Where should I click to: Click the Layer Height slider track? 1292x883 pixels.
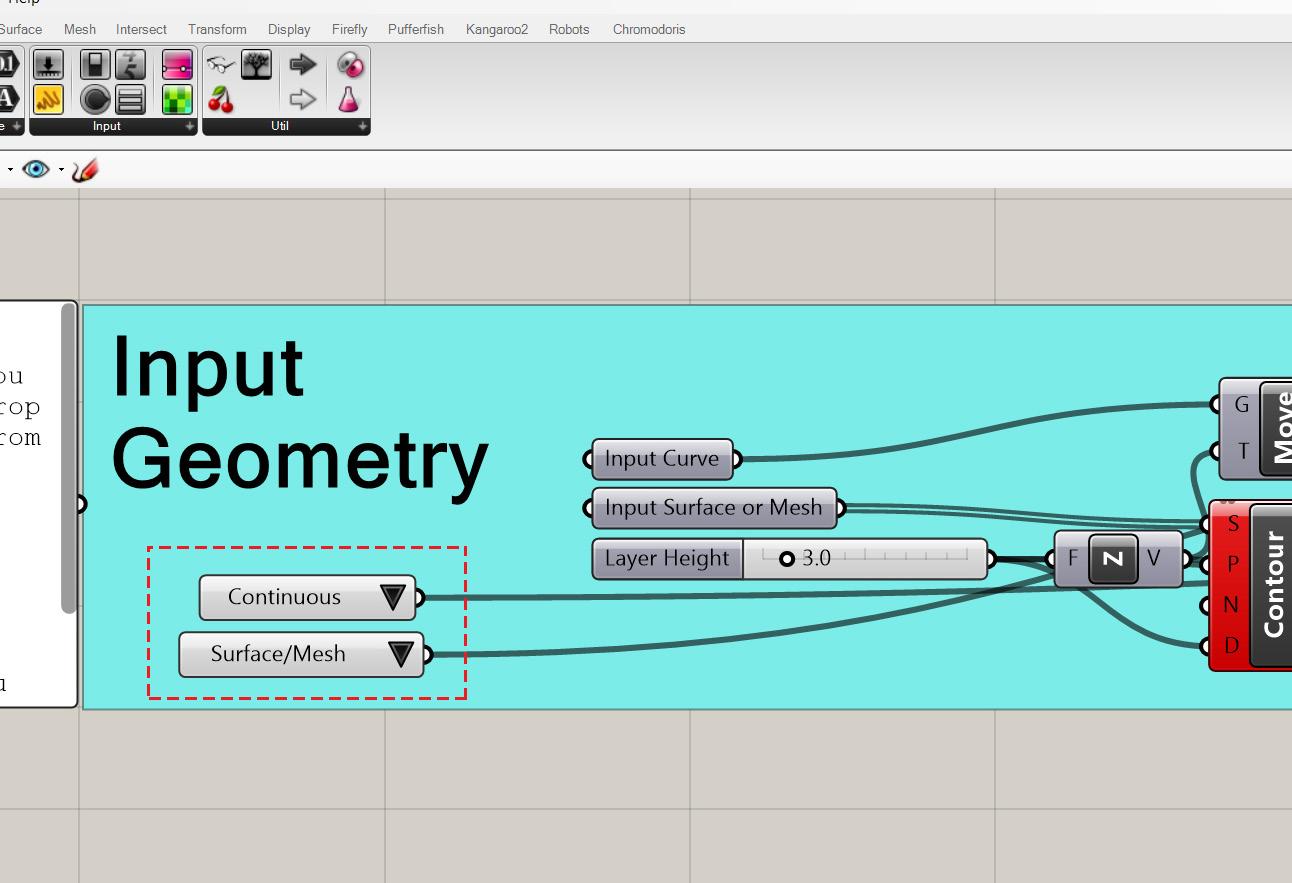865,559
